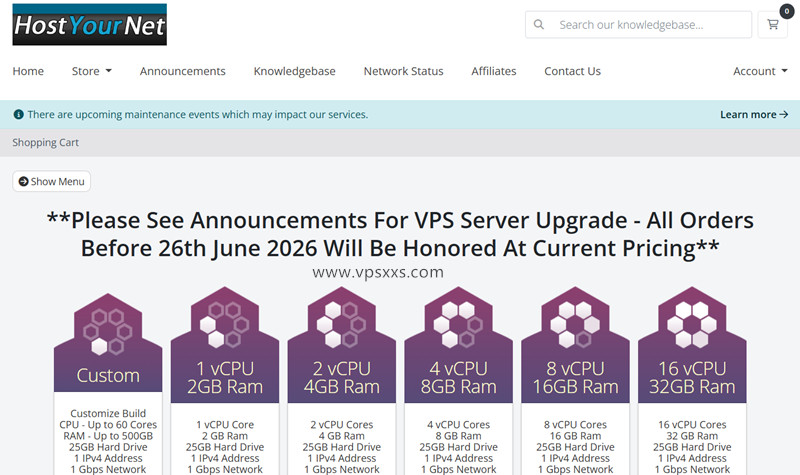
Task: Click 'Customize Build' text
Action: [108, 413]
